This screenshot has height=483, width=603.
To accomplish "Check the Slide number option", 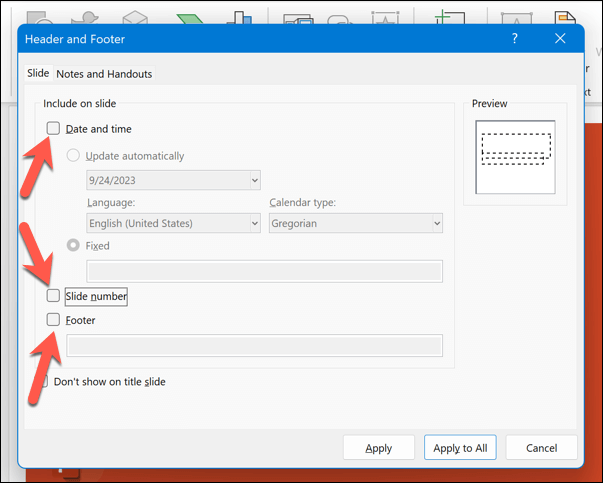I will coord(54,296).
